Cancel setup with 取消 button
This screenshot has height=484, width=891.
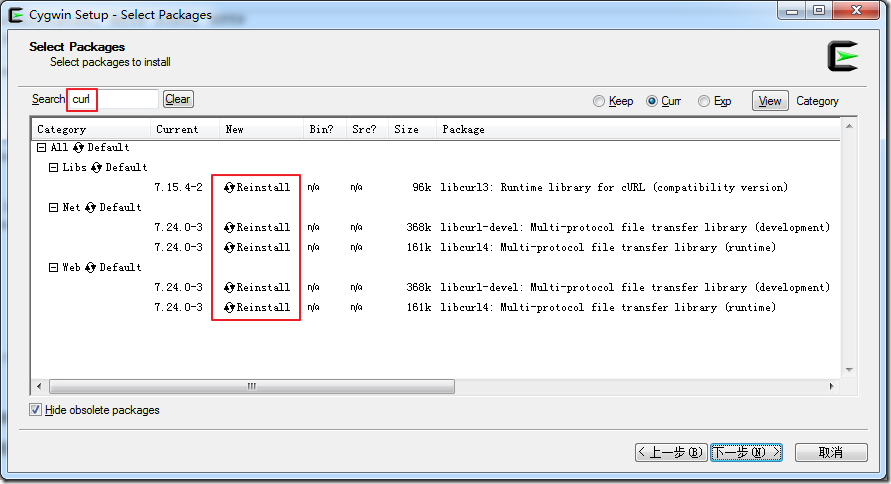click(x=831, y=453)
